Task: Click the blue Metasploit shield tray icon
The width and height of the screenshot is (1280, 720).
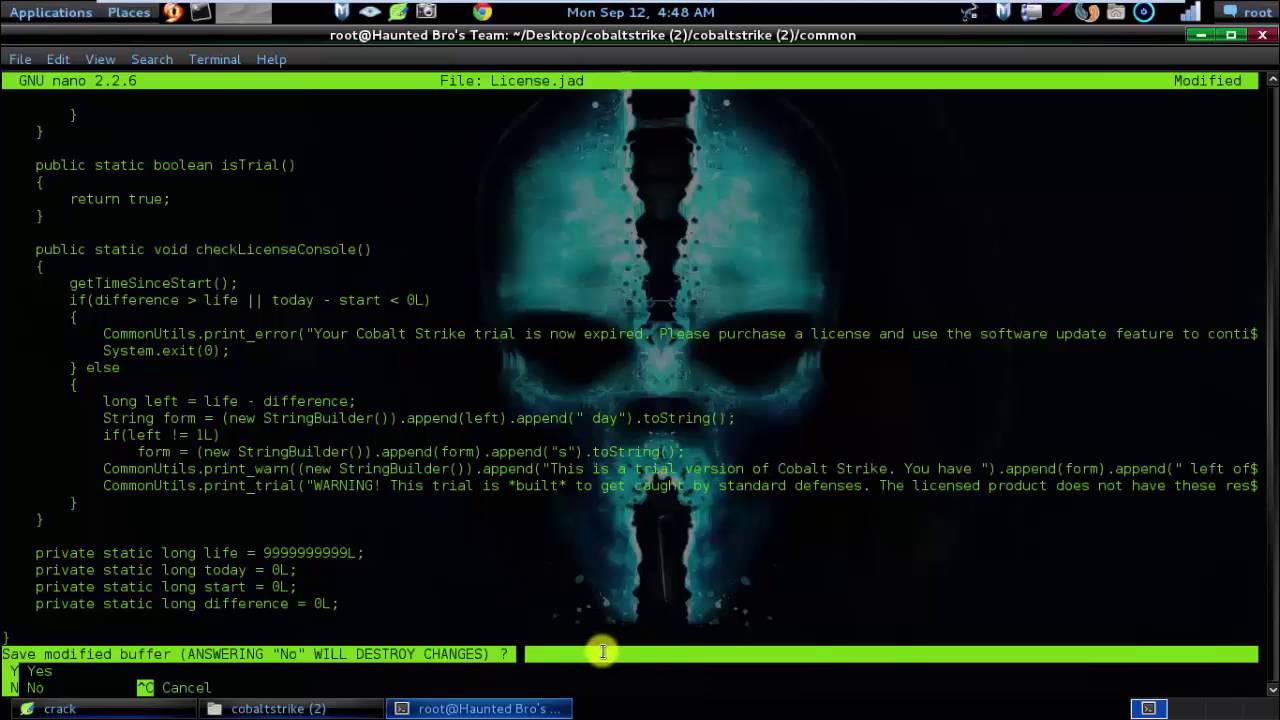Action: pyautogui.click(x=1003, y=12)
